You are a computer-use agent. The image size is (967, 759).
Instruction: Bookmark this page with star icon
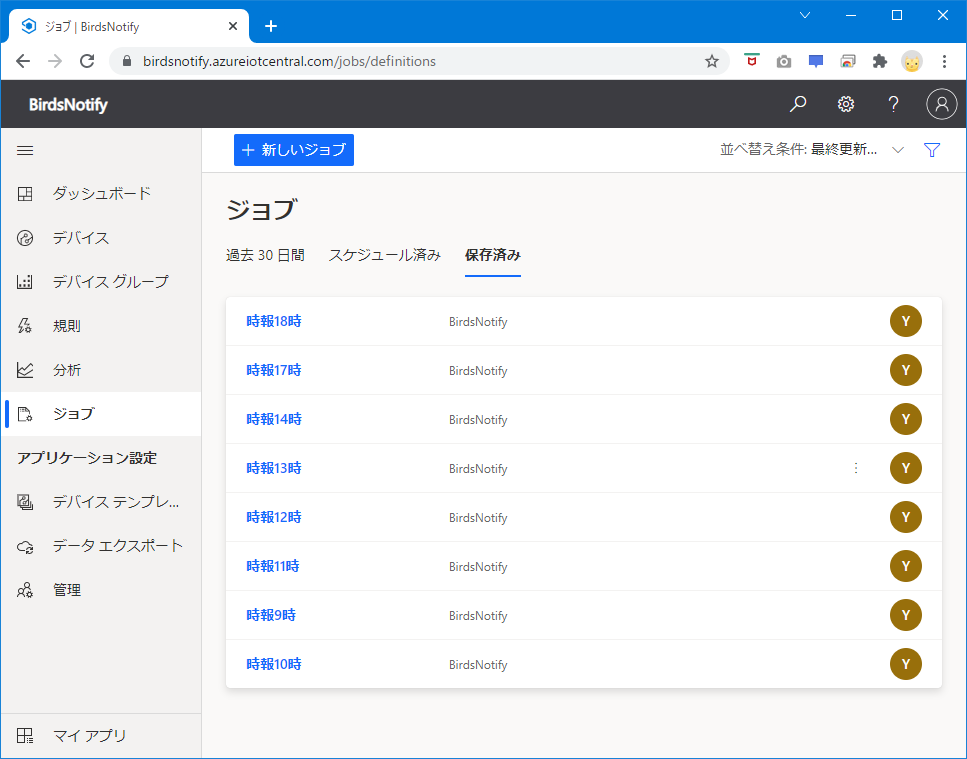coord(712,61)
